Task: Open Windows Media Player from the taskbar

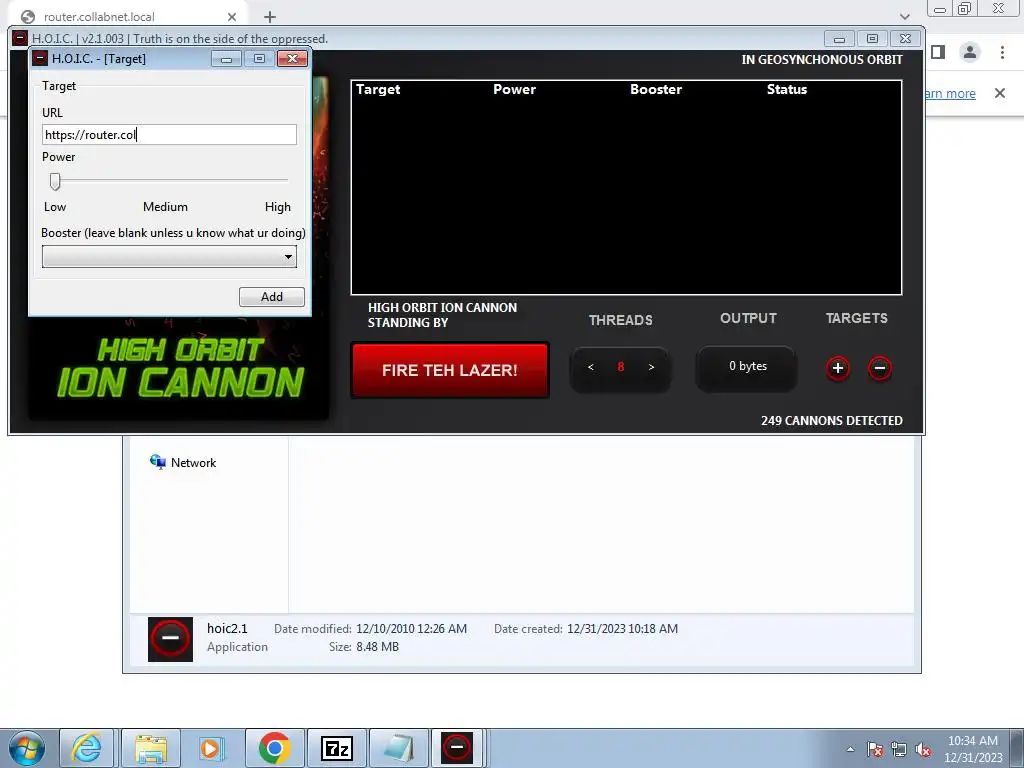Action: coord(211,748)
